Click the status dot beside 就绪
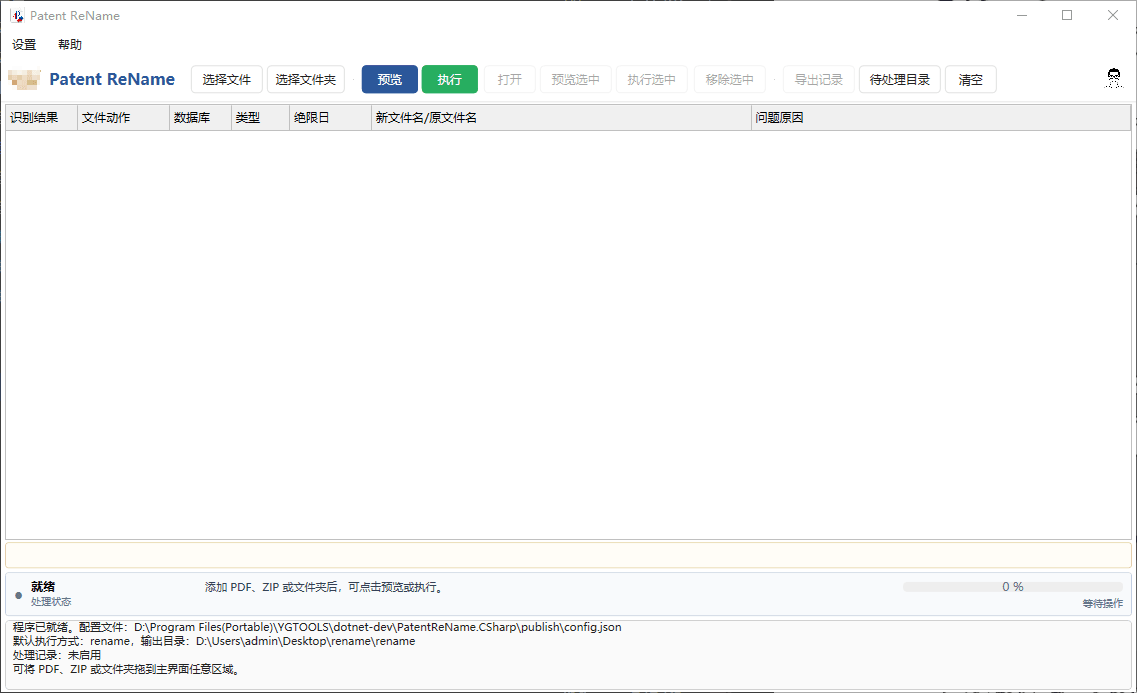The width and height of the screenshot is (1137, 693). tap(18, 595)
